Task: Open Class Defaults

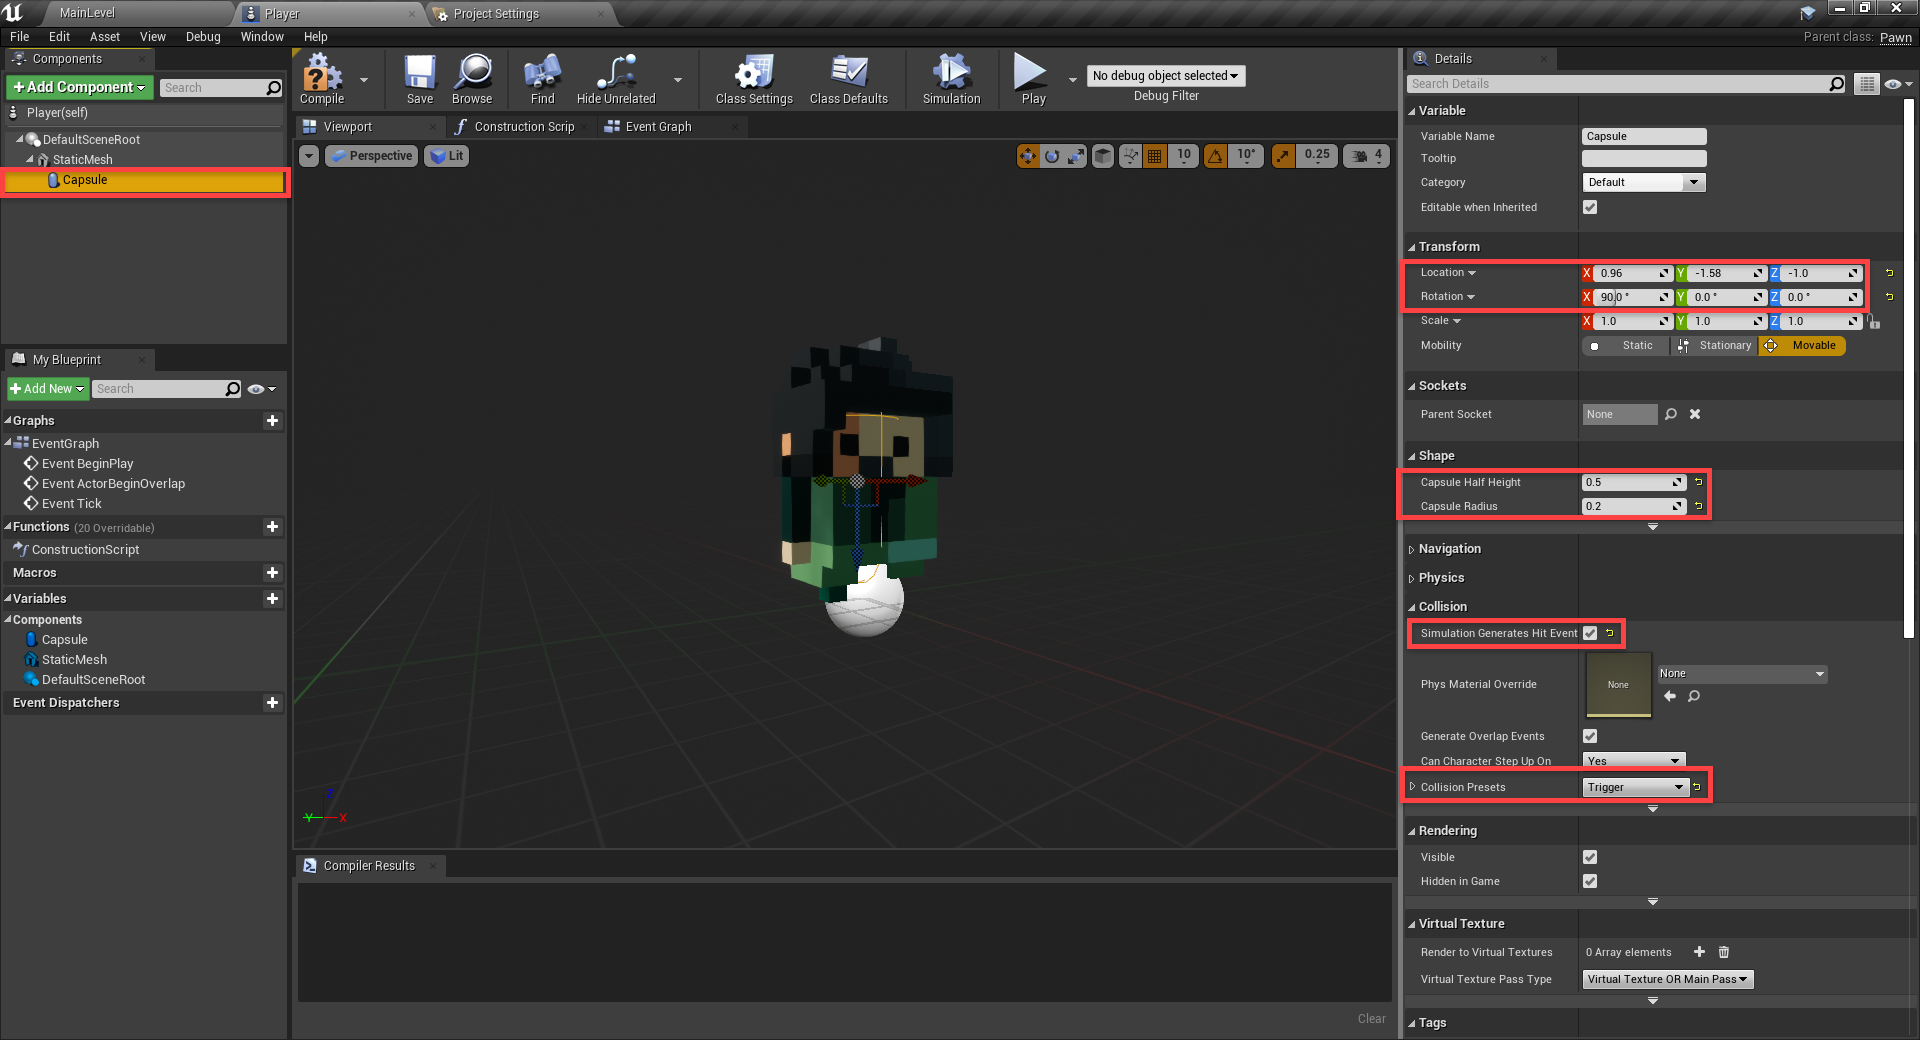Action: [849, 79]
